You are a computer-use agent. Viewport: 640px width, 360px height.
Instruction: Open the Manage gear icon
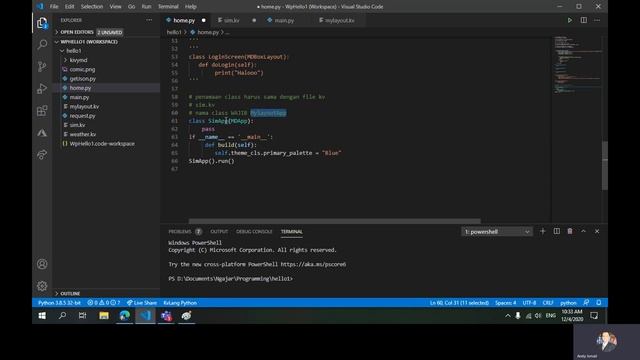[x=42, y=286]
